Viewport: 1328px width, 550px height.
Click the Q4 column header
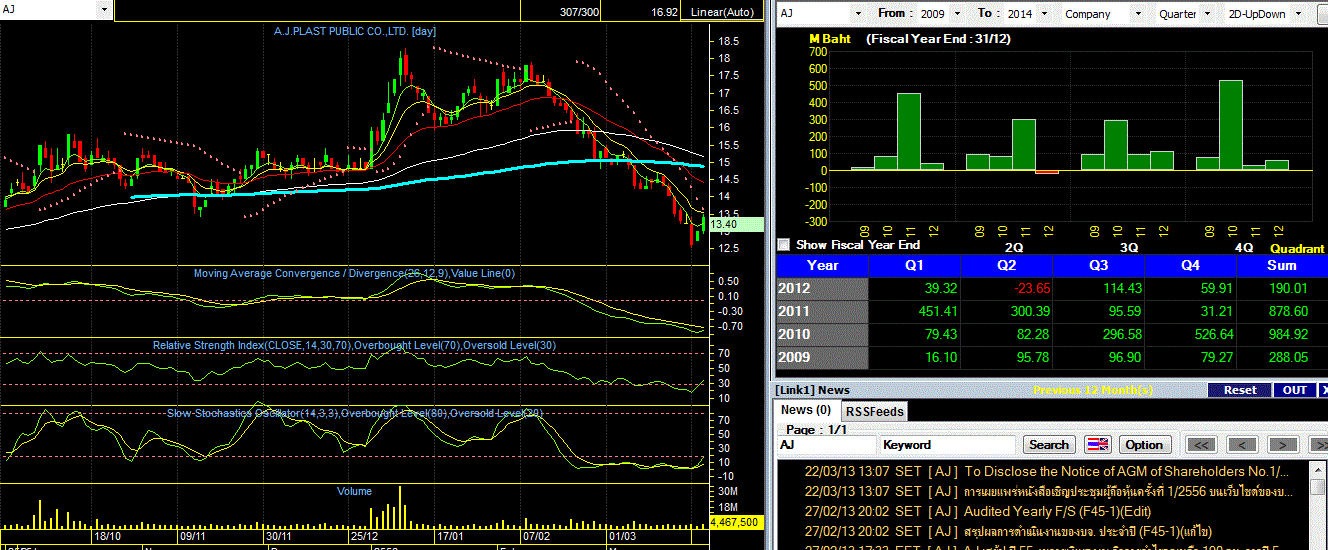coord(1190,266)
